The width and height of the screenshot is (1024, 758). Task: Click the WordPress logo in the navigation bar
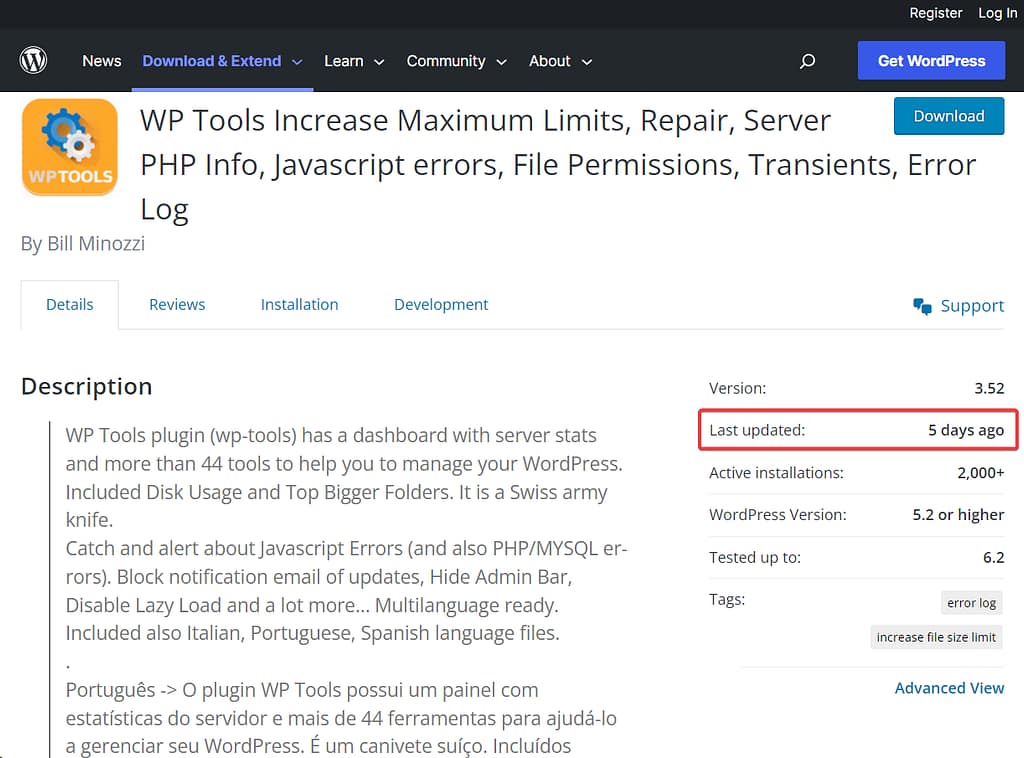point(33,60)
